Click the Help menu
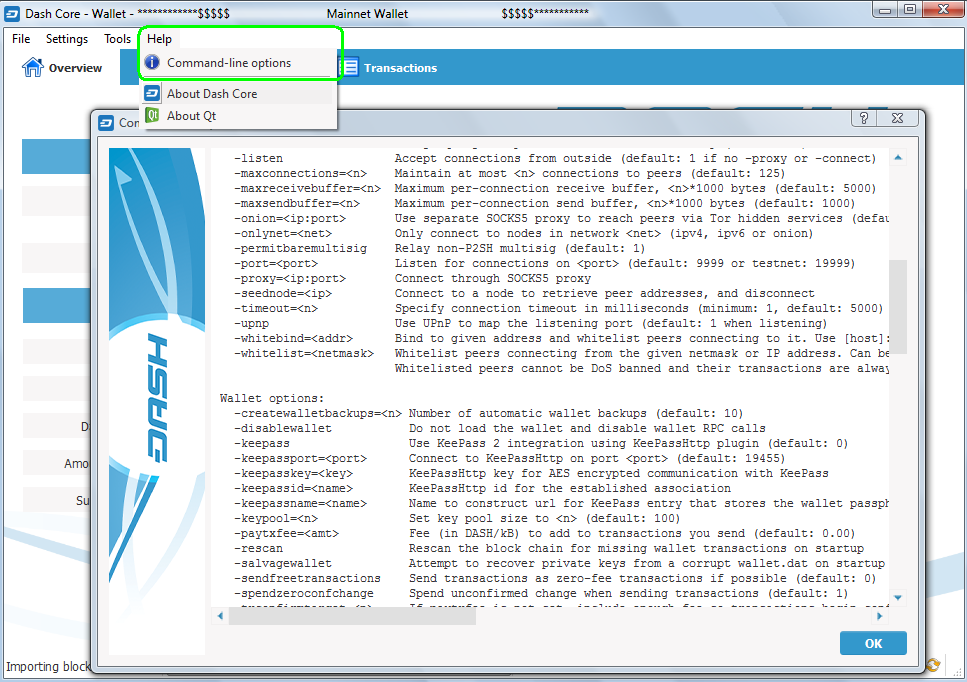The image size is (967, 682). coord(159,39)
